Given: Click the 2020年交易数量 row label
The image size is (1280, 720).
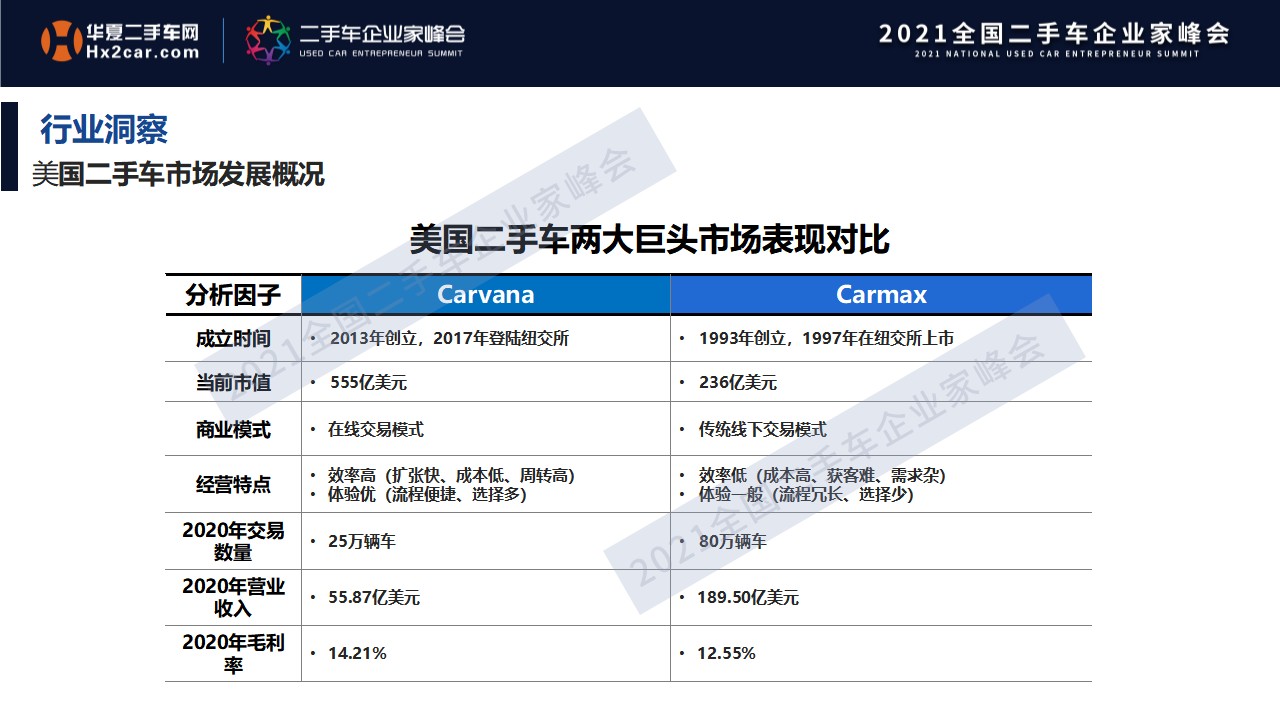Looking at the screenshot, I should 233,541.
